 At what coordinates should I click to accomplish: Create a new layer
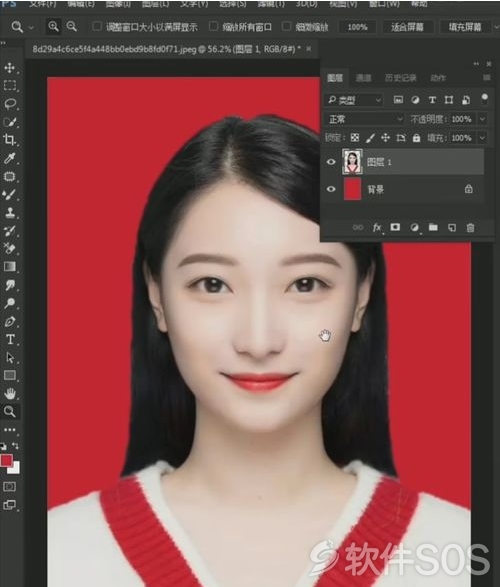[452, 228]
